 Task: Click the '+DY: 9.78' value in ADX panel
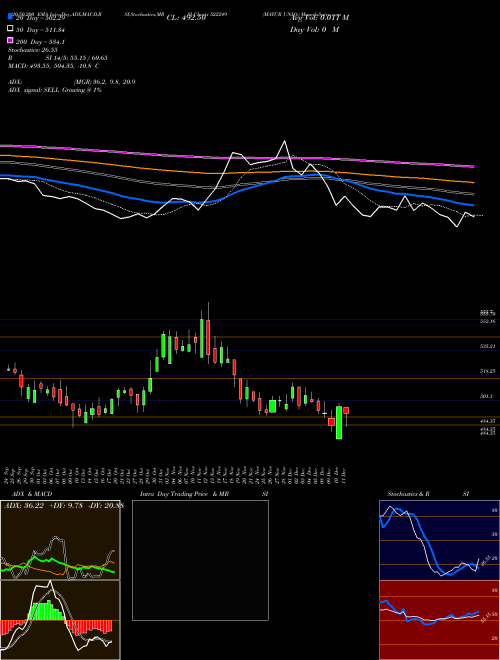[x=66, y=506]
